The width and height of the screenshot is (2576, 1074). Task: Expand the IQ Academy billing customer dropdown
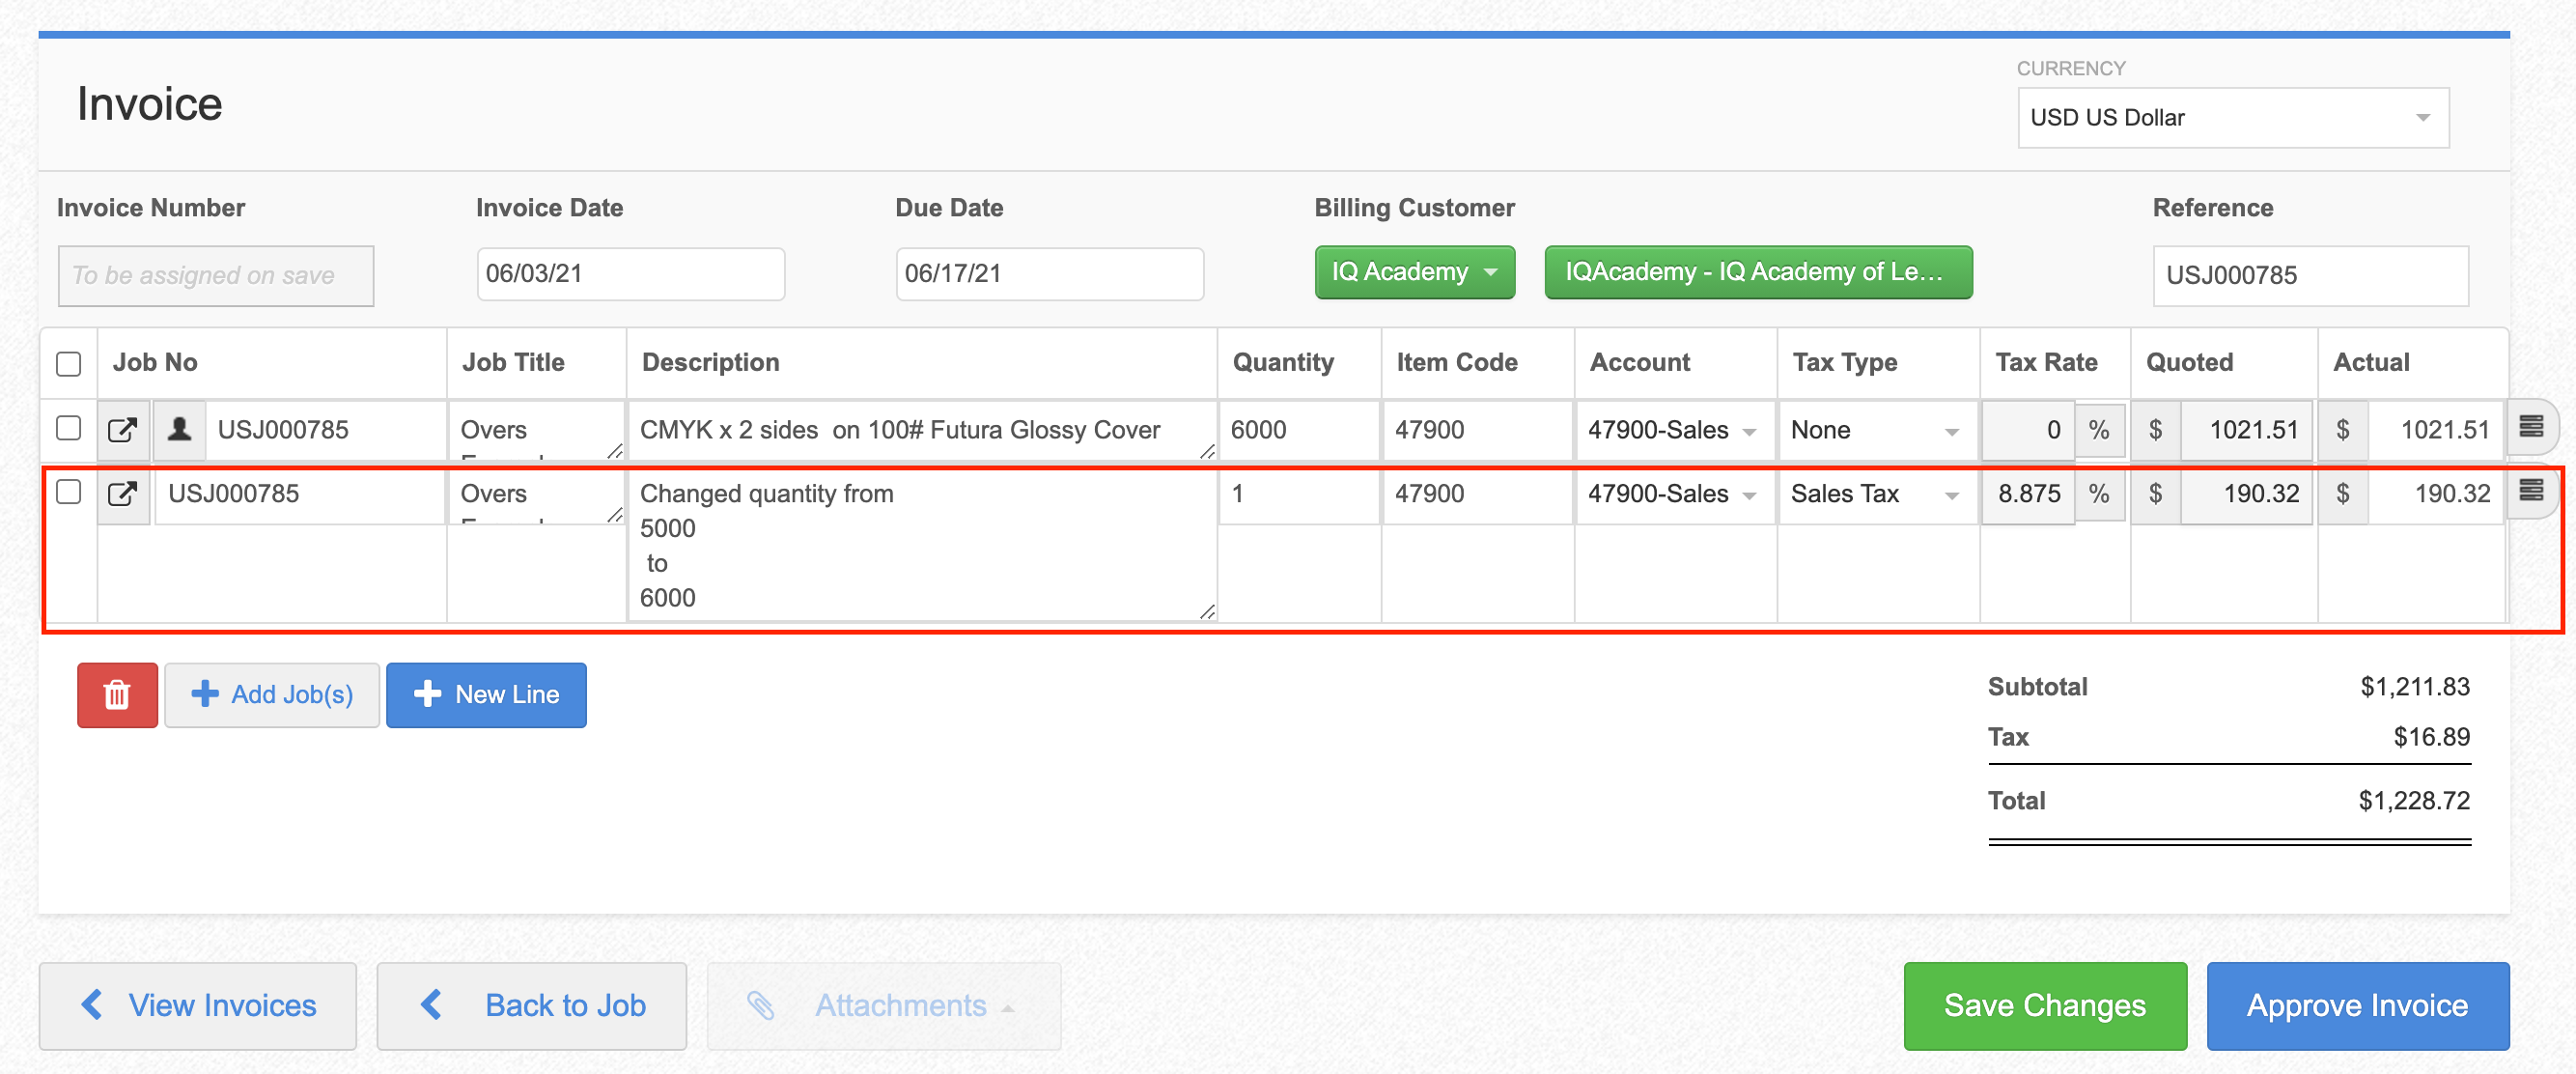click(1413, 272)
